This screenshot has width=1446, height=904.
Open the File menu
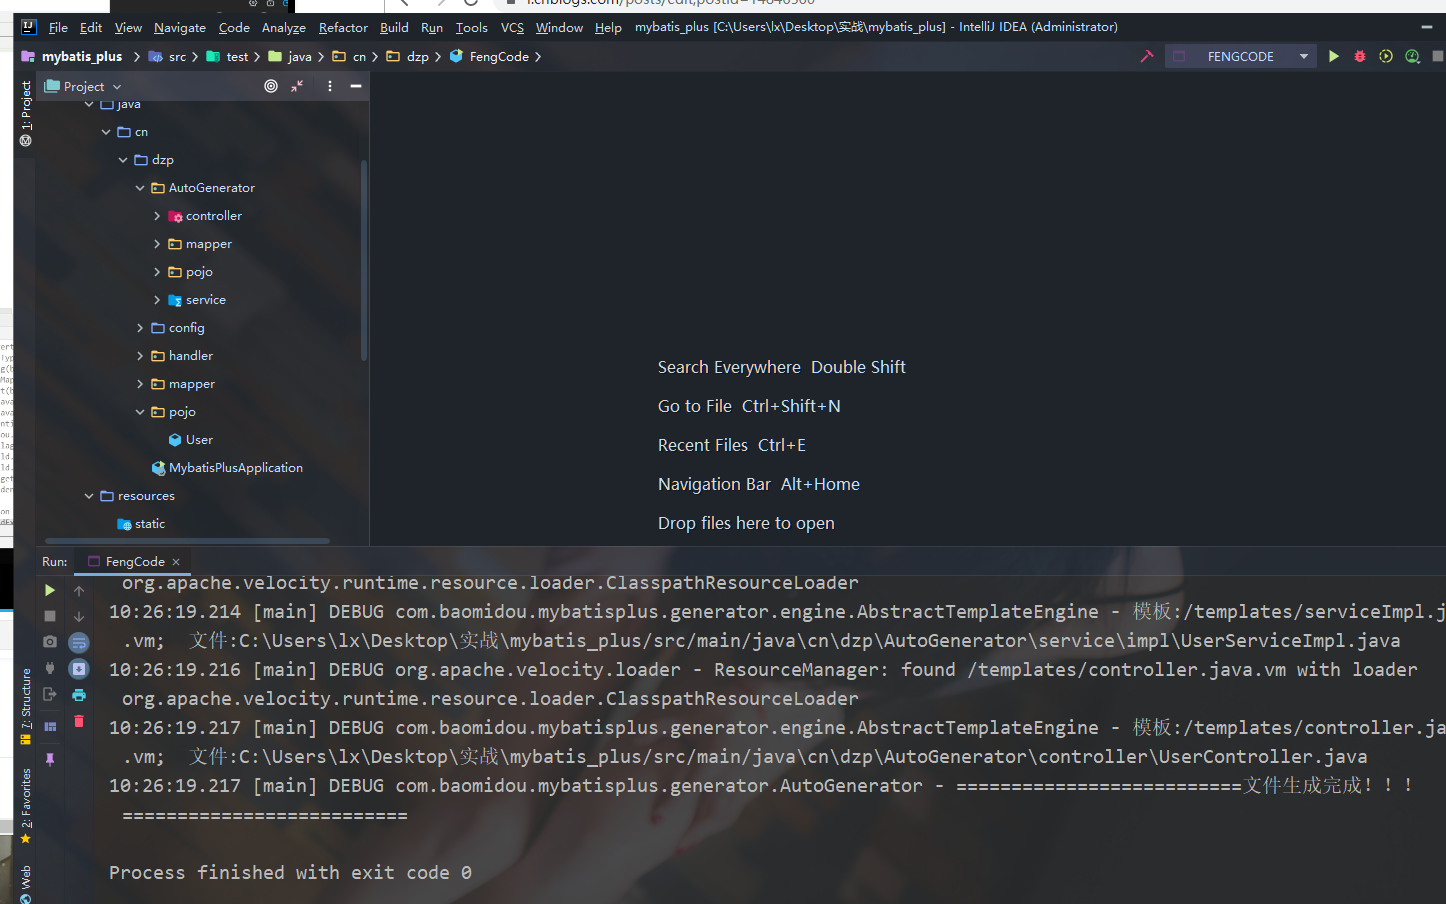click(58, 27)
